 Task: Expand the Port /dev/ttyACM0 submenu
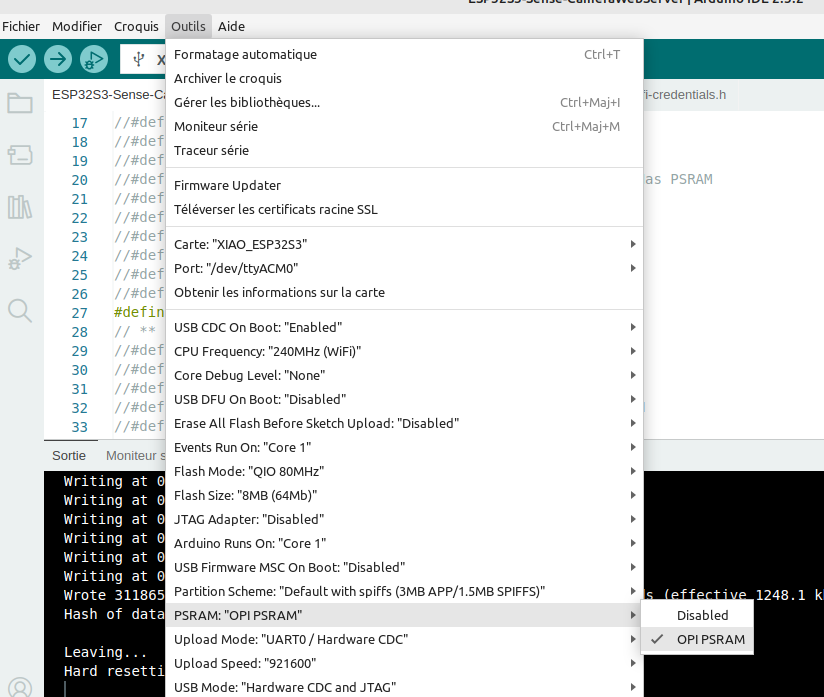pyautogui.click(x=404, y=268)
